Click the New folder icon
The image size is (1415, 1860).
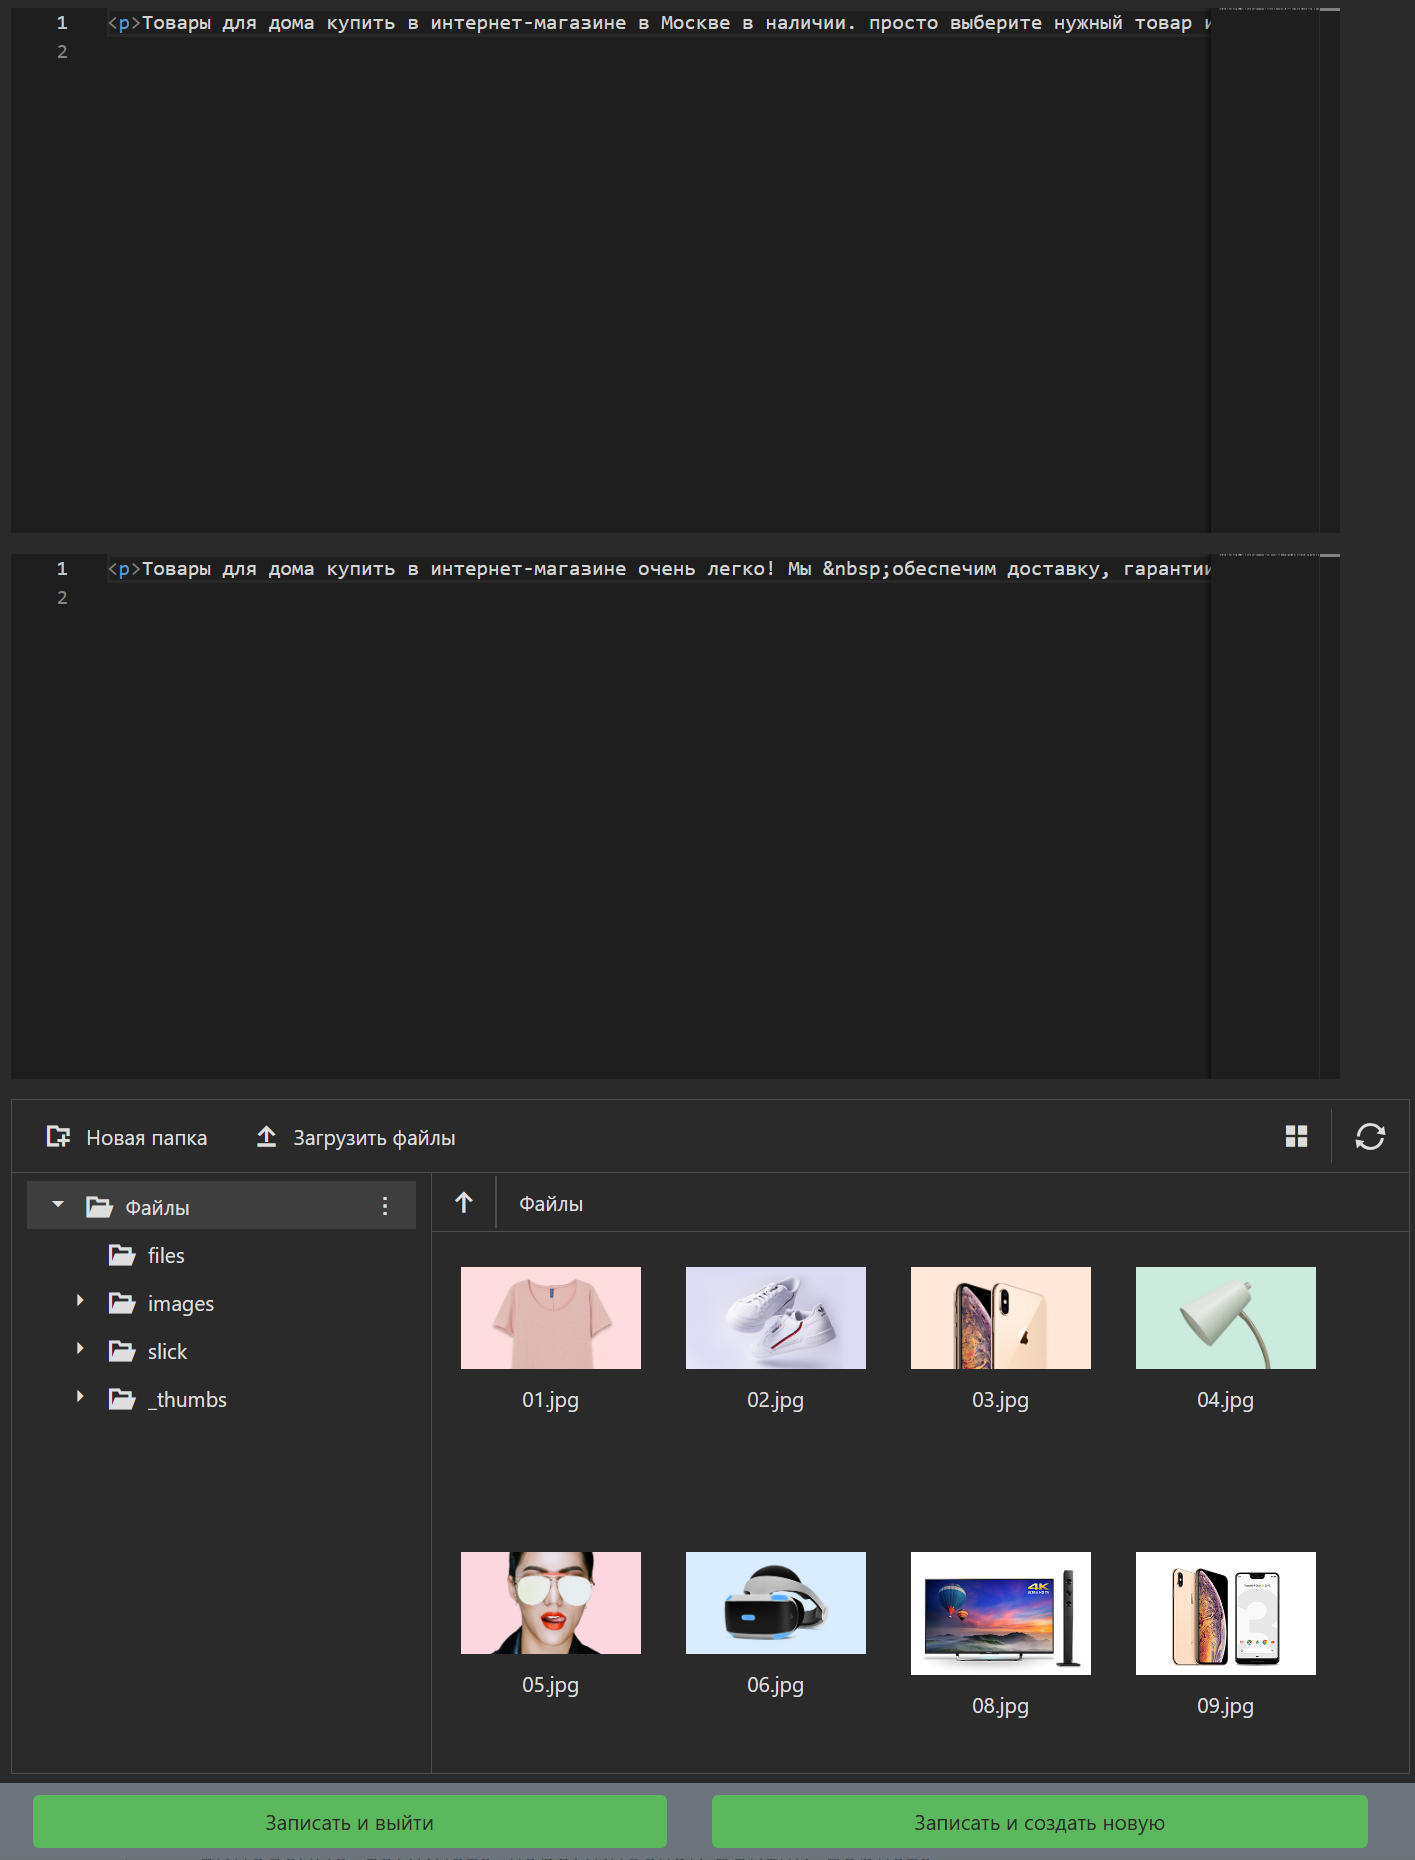point(59,1137)
